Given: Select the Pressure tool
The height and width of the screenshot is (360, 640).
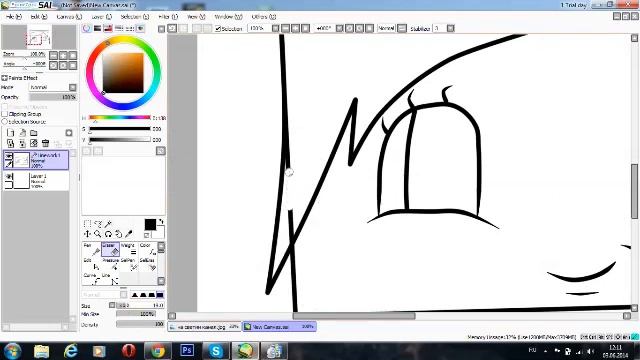Looking at the screenshot, I should coord(110,264).
